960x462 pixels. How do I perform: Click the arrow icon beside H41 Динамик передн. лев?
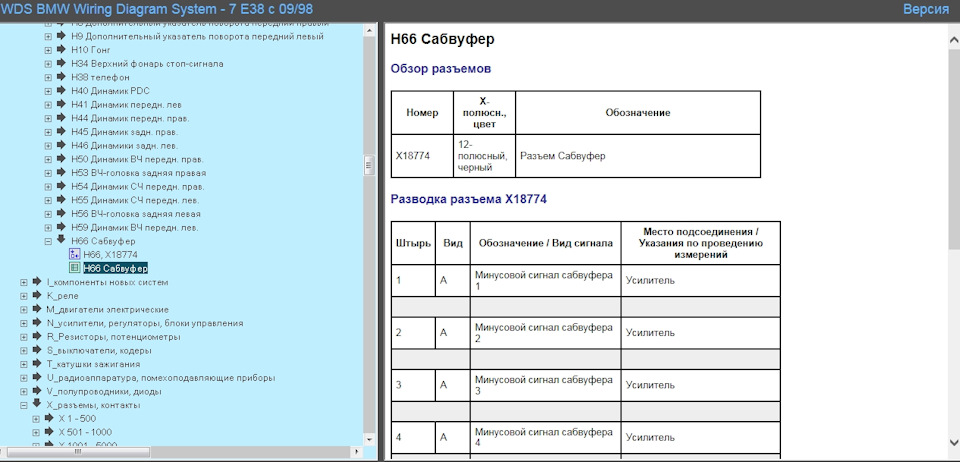tap(61, 104)
